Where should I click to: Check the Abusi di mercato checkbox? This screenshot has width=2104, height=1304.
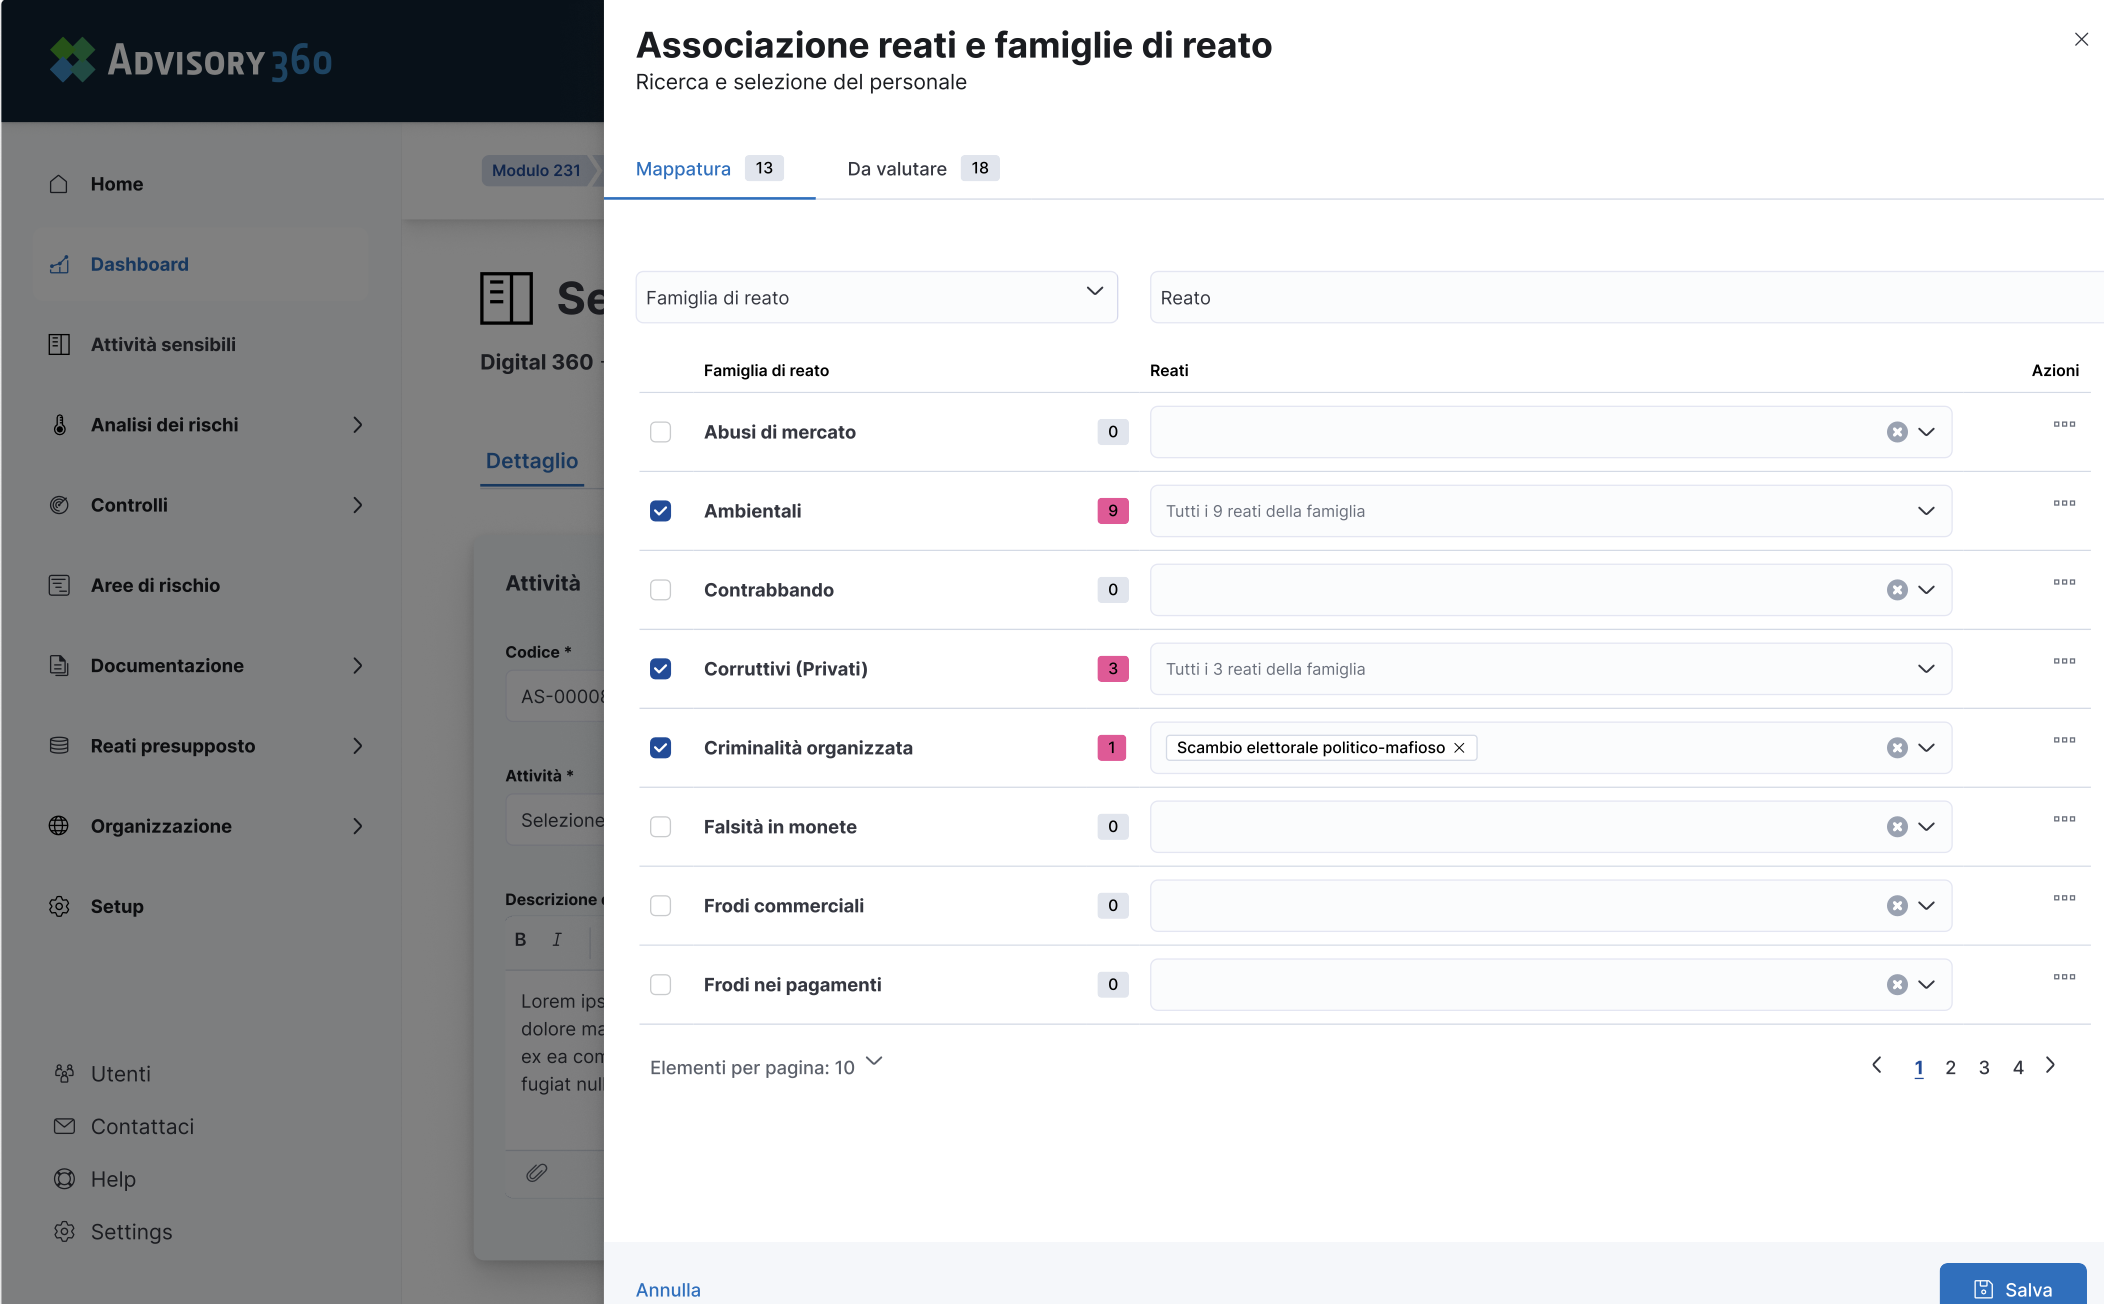coord(660,432)
